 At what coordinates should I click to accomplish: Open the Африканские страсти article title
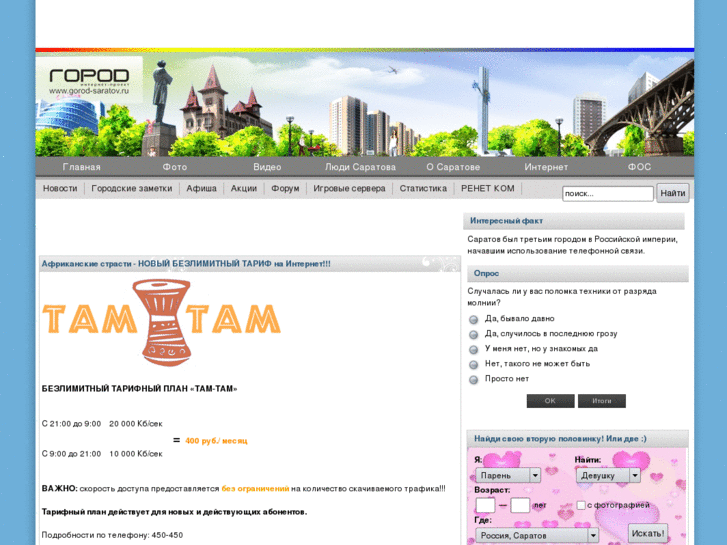point(186,264)
